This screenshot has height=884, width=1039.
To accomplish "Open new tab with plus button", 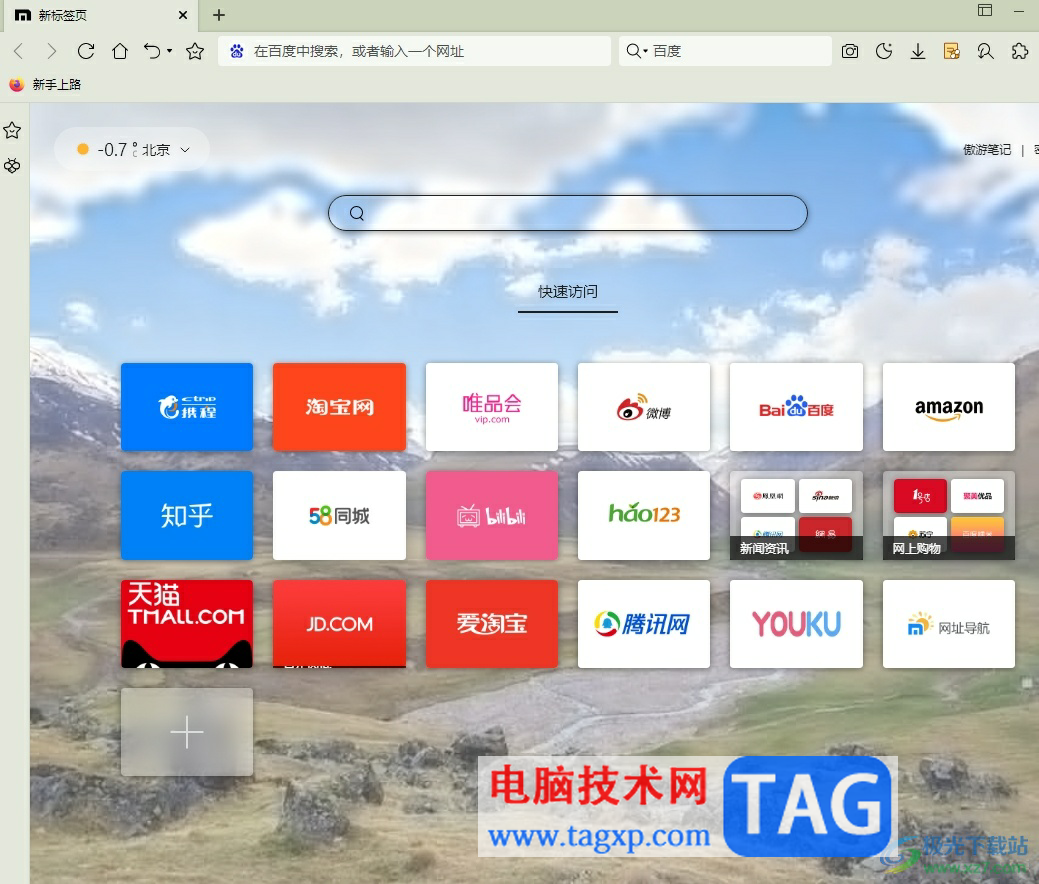I will 219,15.
